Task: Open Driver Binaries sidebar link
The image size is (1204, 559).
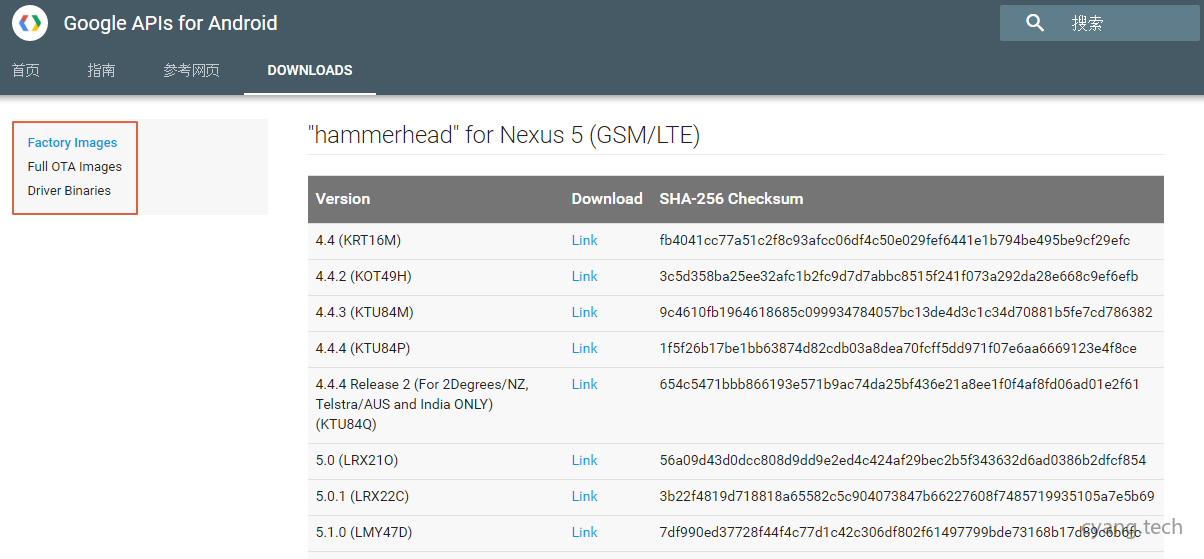Action: 69,191
